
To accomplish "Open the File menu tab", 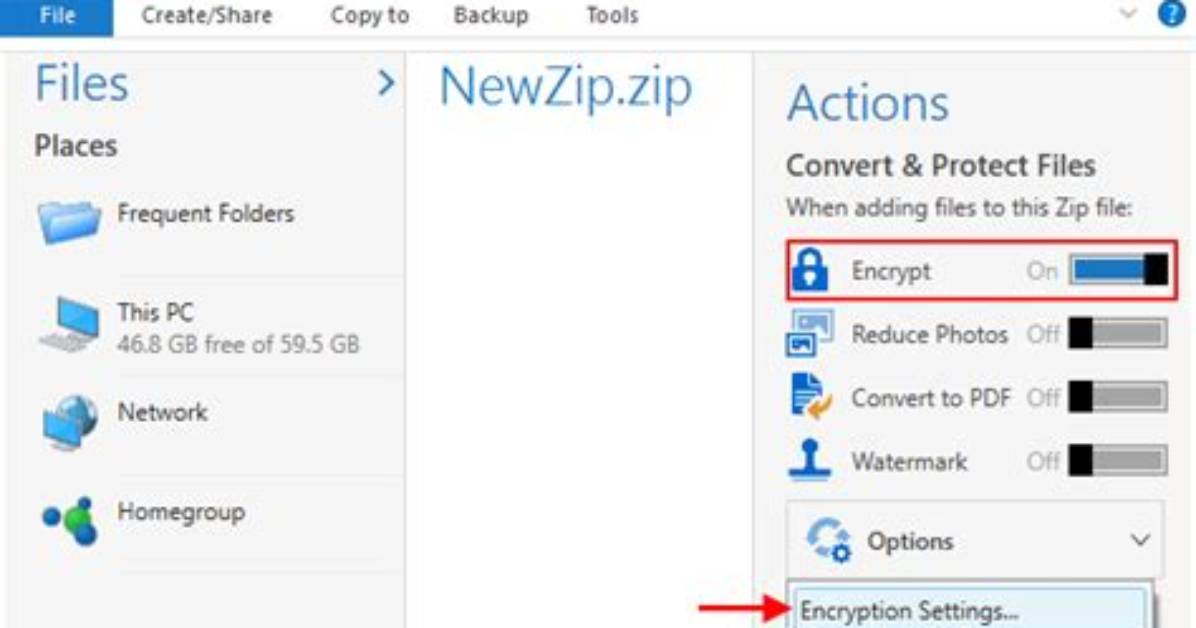I will tap(56, 17).
